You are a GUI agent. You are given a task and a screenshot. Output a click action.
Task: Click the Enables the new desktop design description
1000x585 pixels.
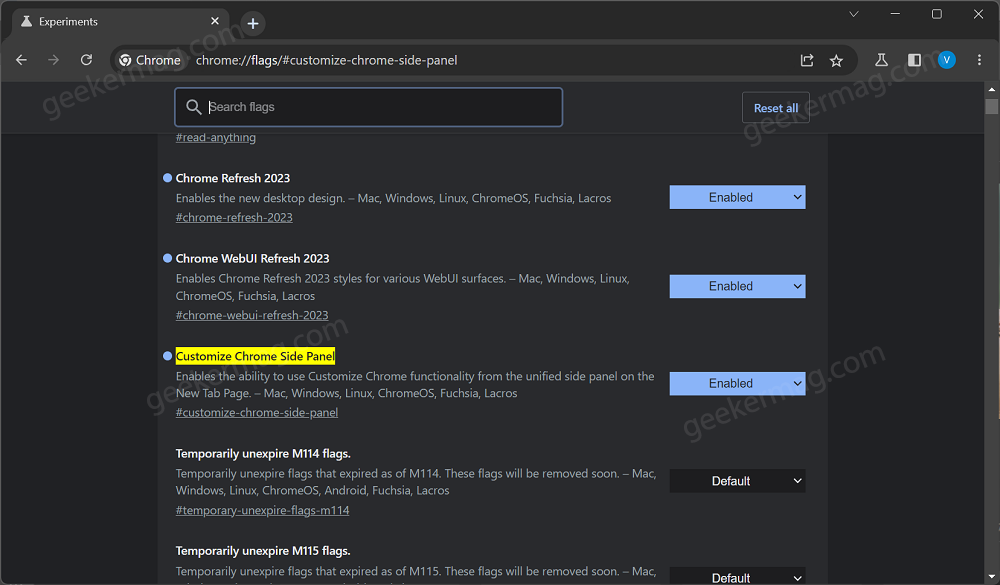[x=393, y=198]
